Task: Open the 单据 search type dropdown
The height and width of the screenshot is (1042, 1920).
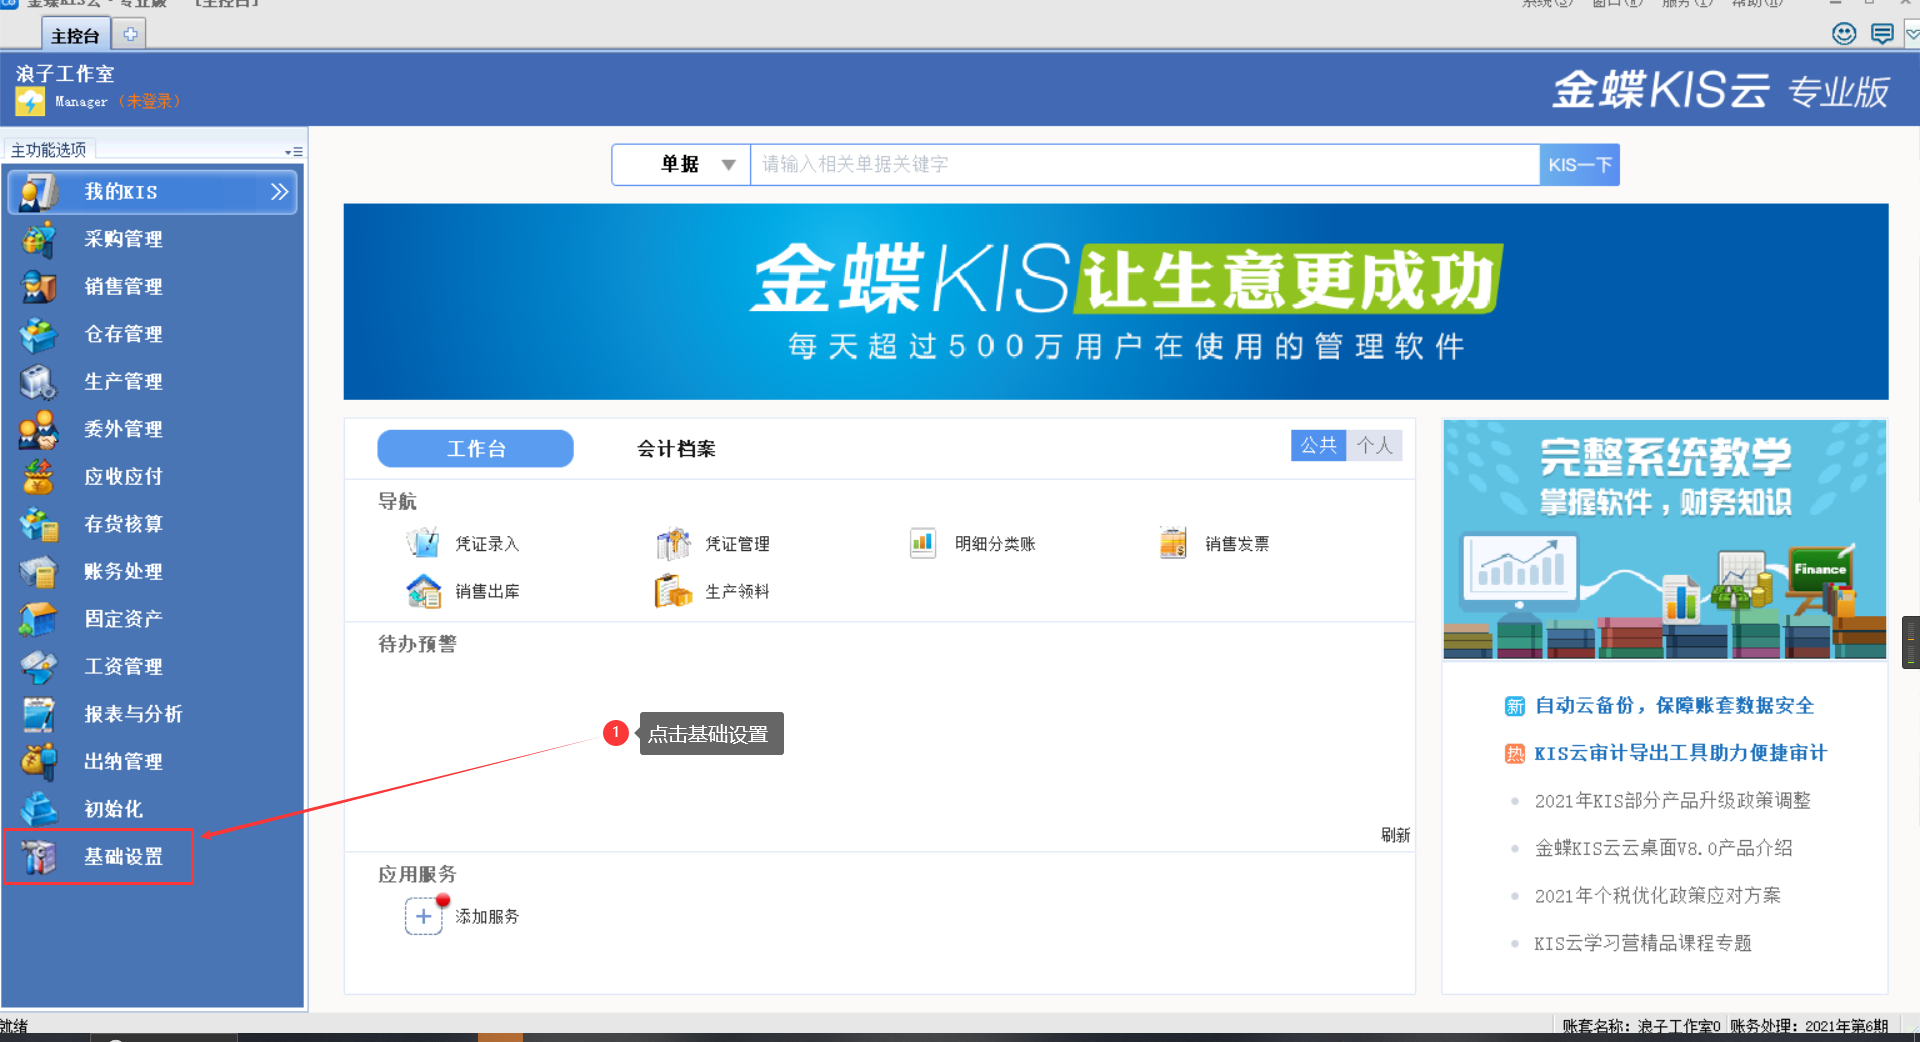Action: [681, 164]
